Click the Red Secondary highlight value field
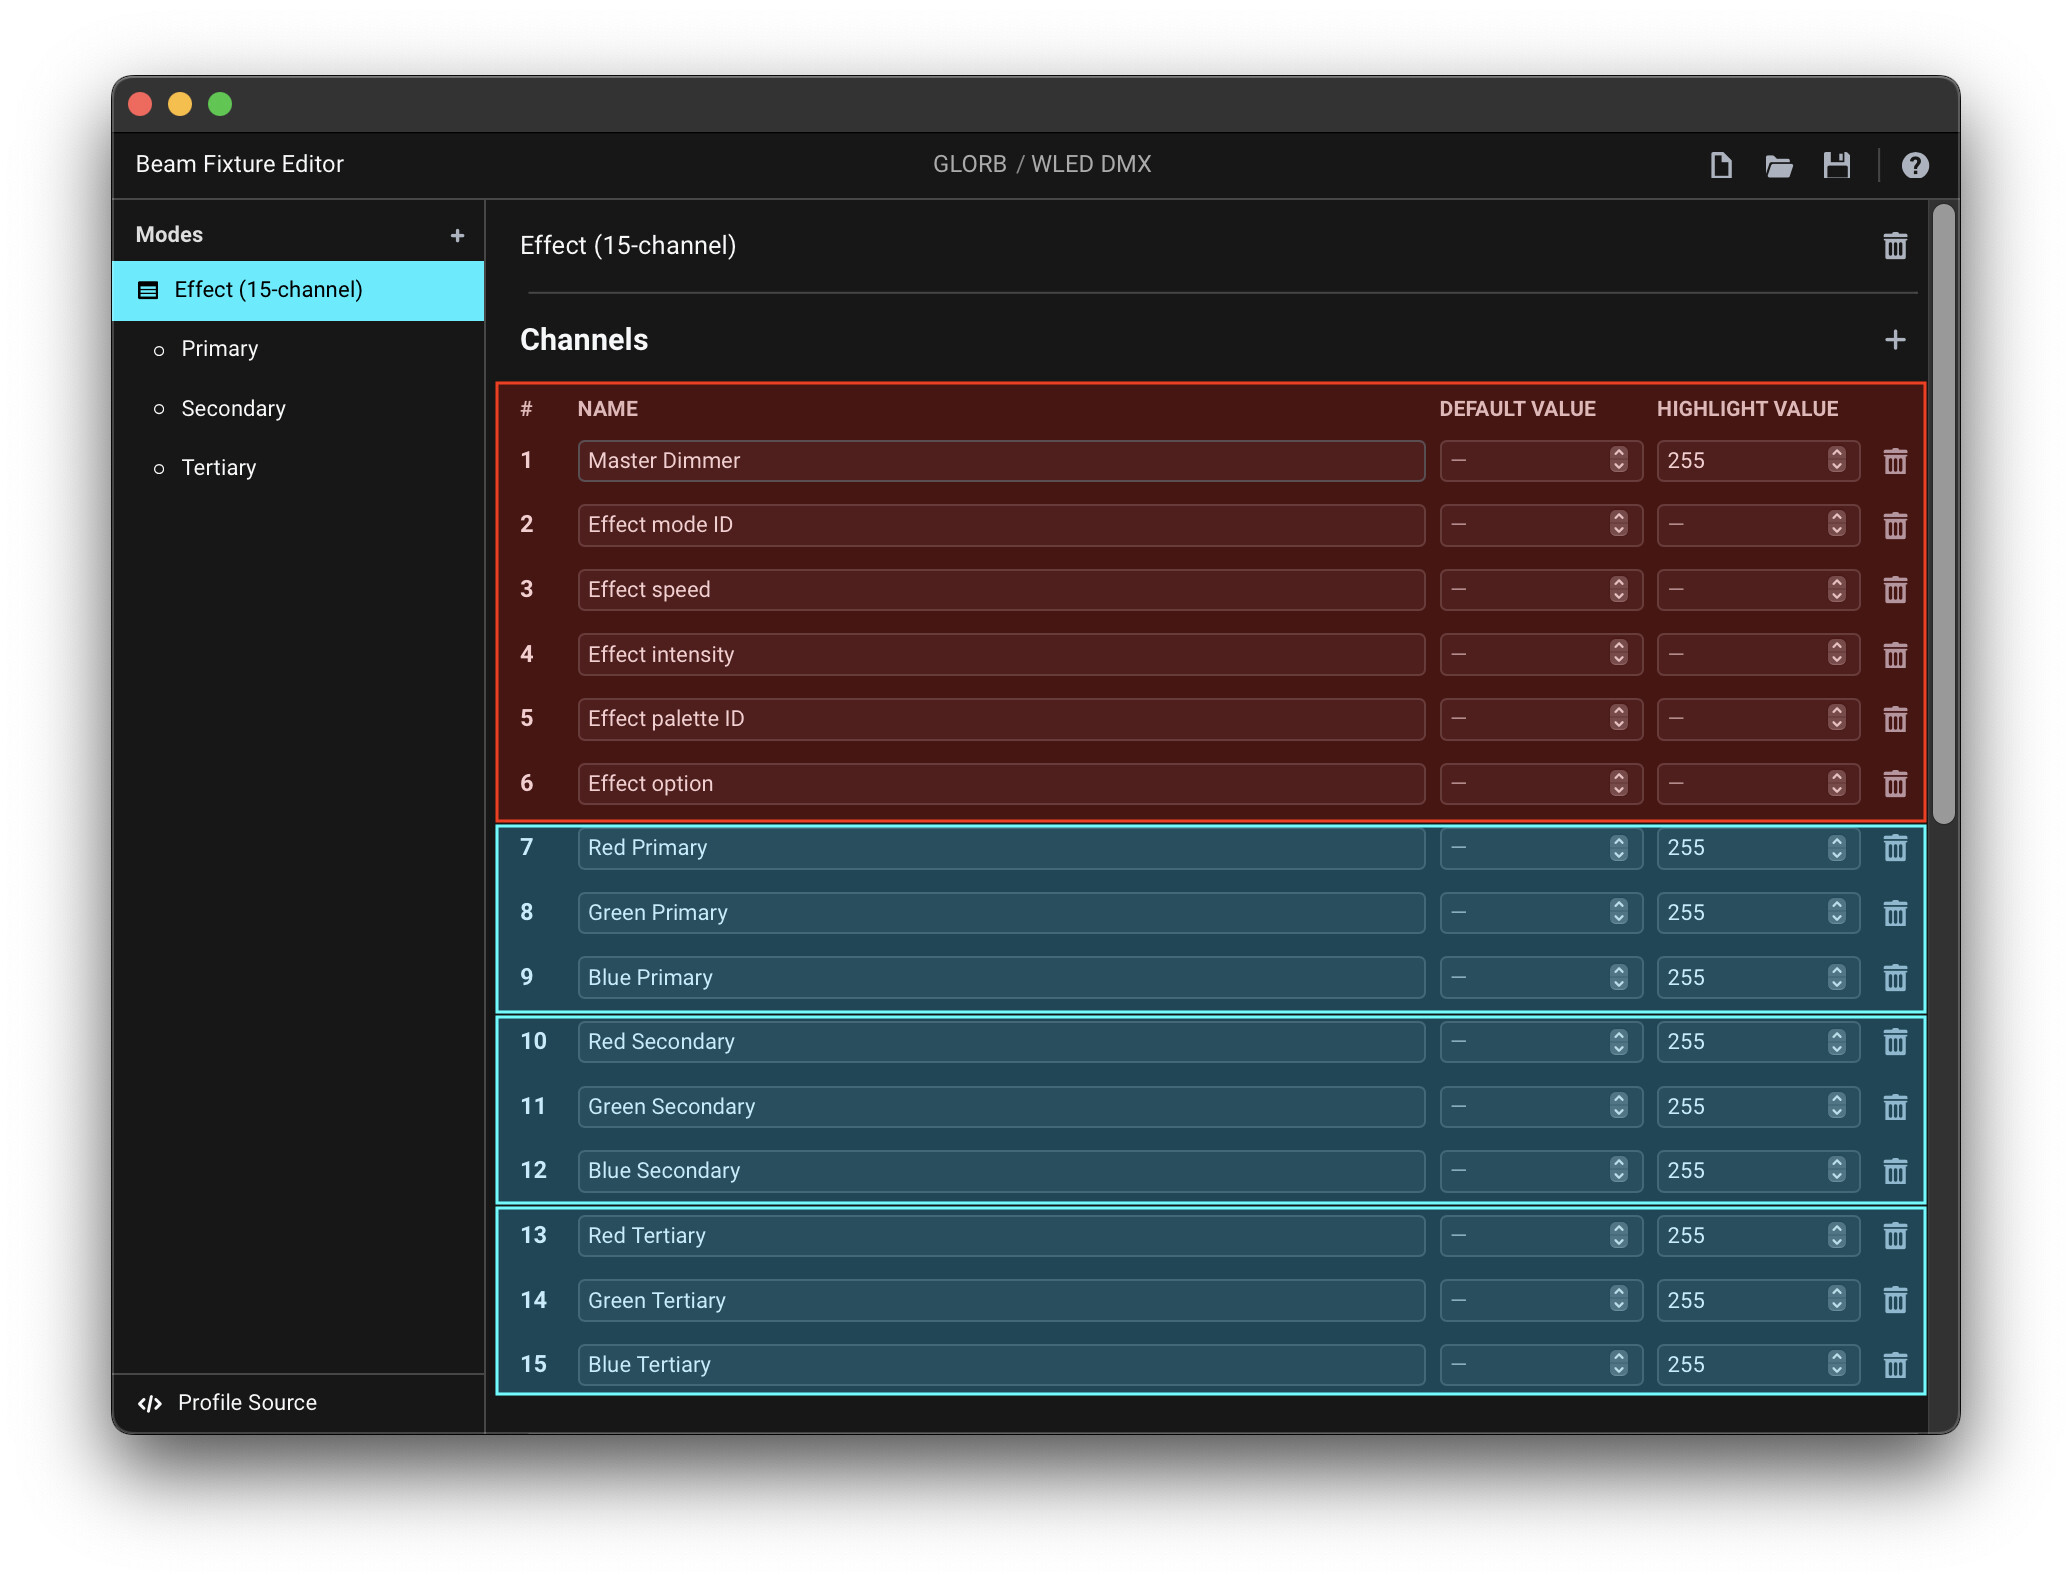The width and height of the screenshot is (2072, 1582). [1757, 1042]
